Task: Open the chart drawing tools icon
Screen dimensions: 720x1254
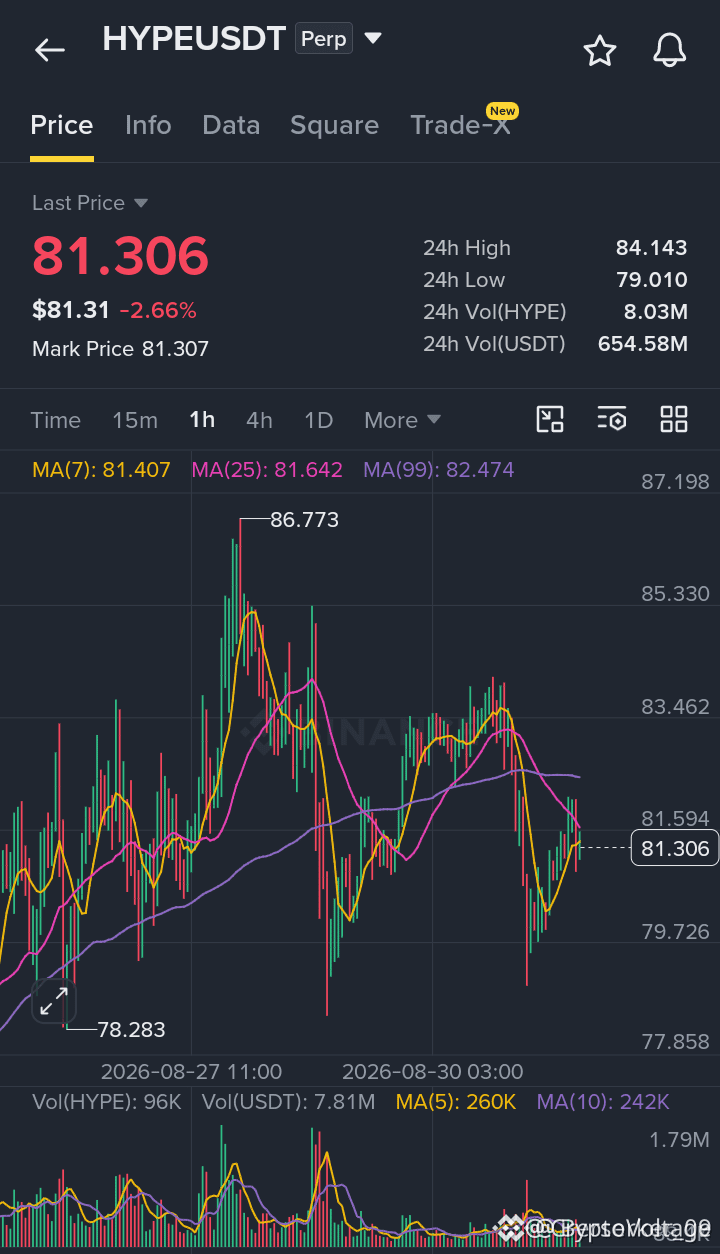Action: [550, 419]
